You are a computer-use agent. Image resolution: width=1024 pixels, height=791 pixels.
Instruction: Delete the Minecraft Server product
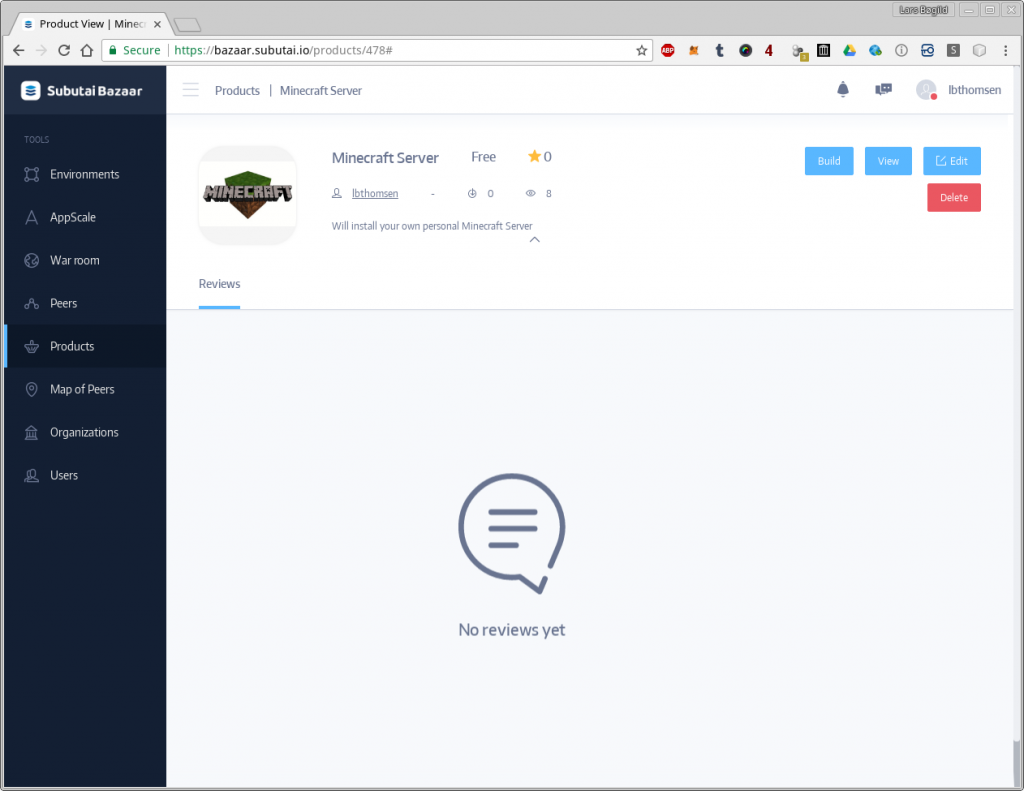point(953,198)
